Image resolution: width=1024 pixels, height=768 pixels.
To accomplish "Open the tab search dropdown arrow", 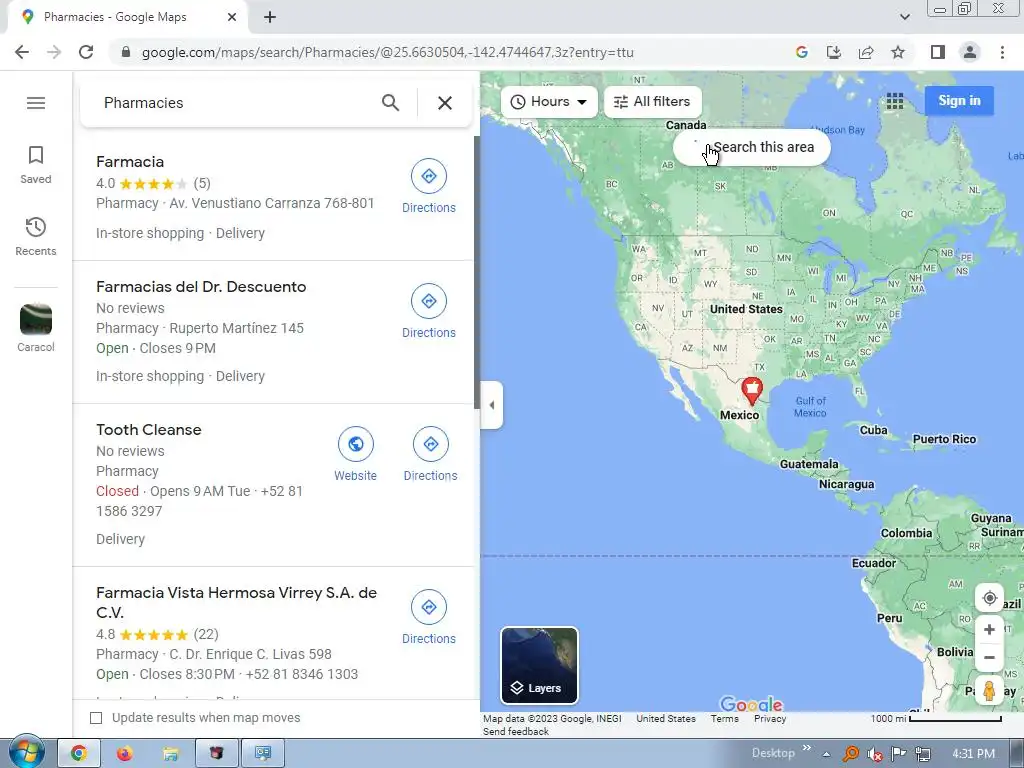I will [904, 18].
